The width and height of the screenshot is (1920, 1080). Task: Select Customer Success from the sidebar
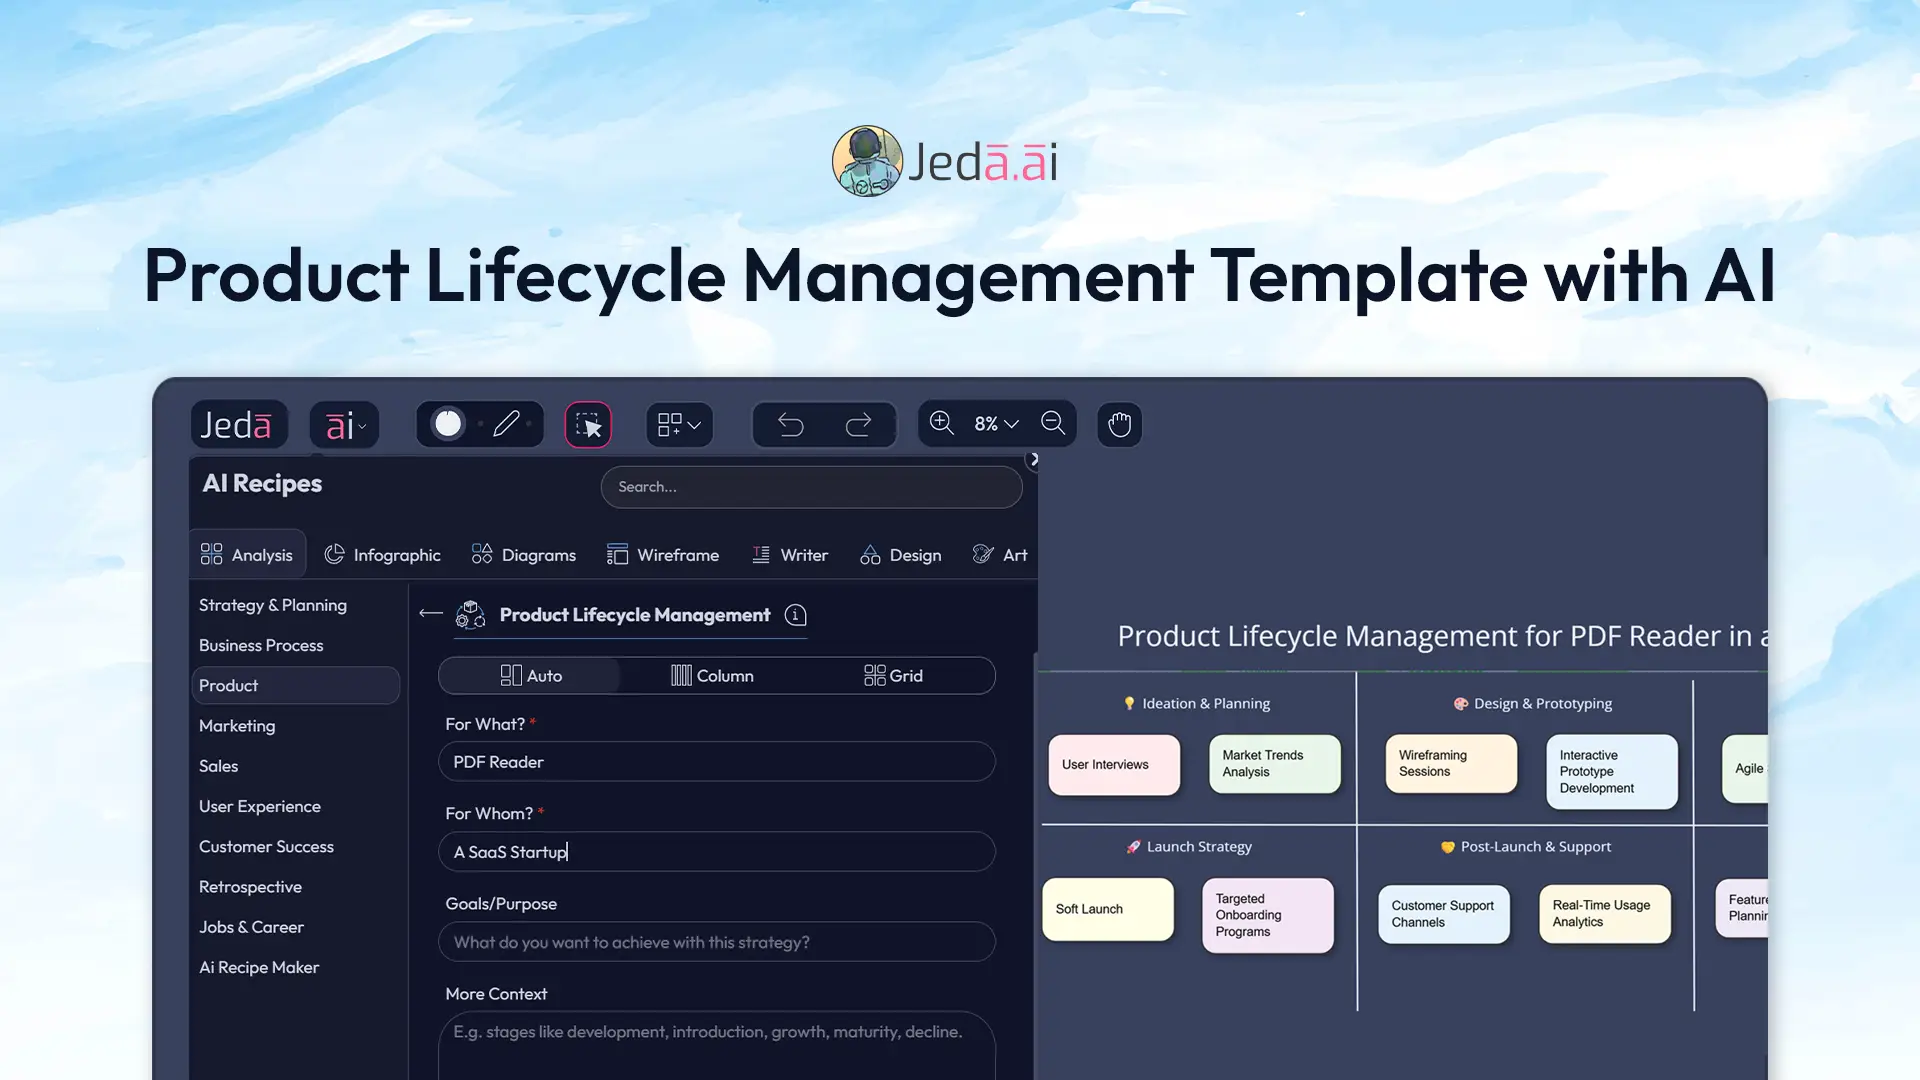(266, 846)
